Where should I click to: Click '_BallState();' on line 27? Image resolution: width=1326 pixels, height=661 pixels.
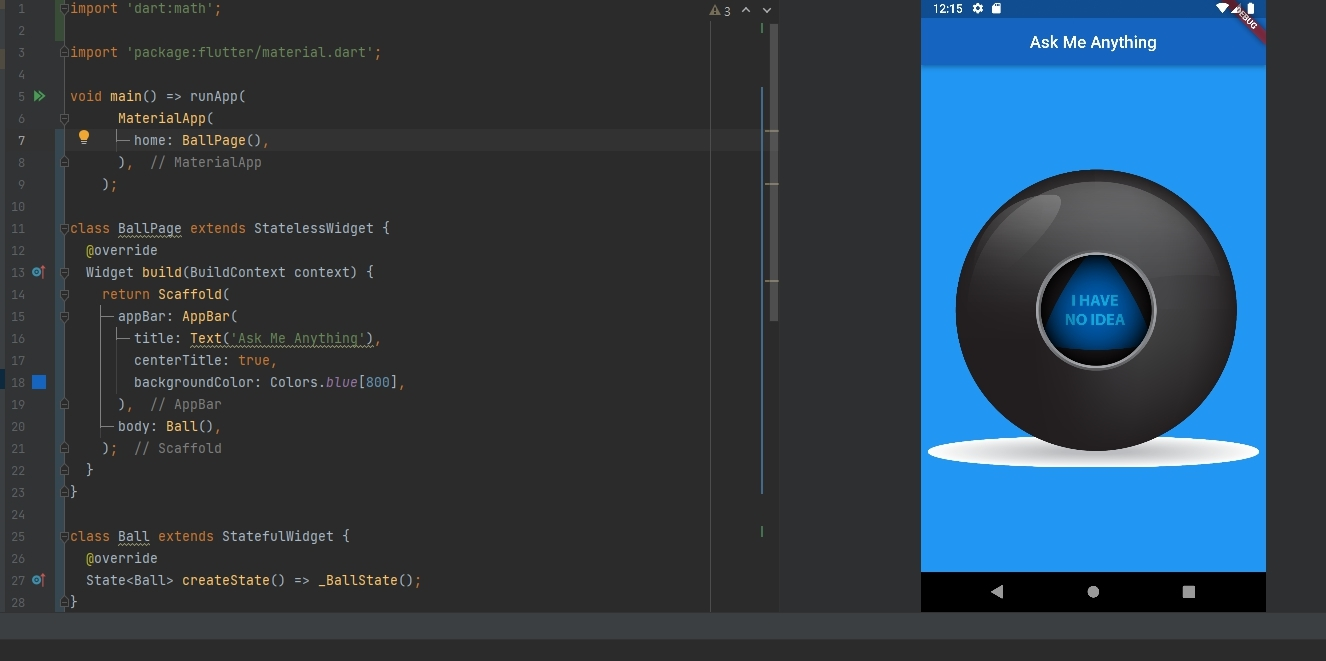pos(370,580)
